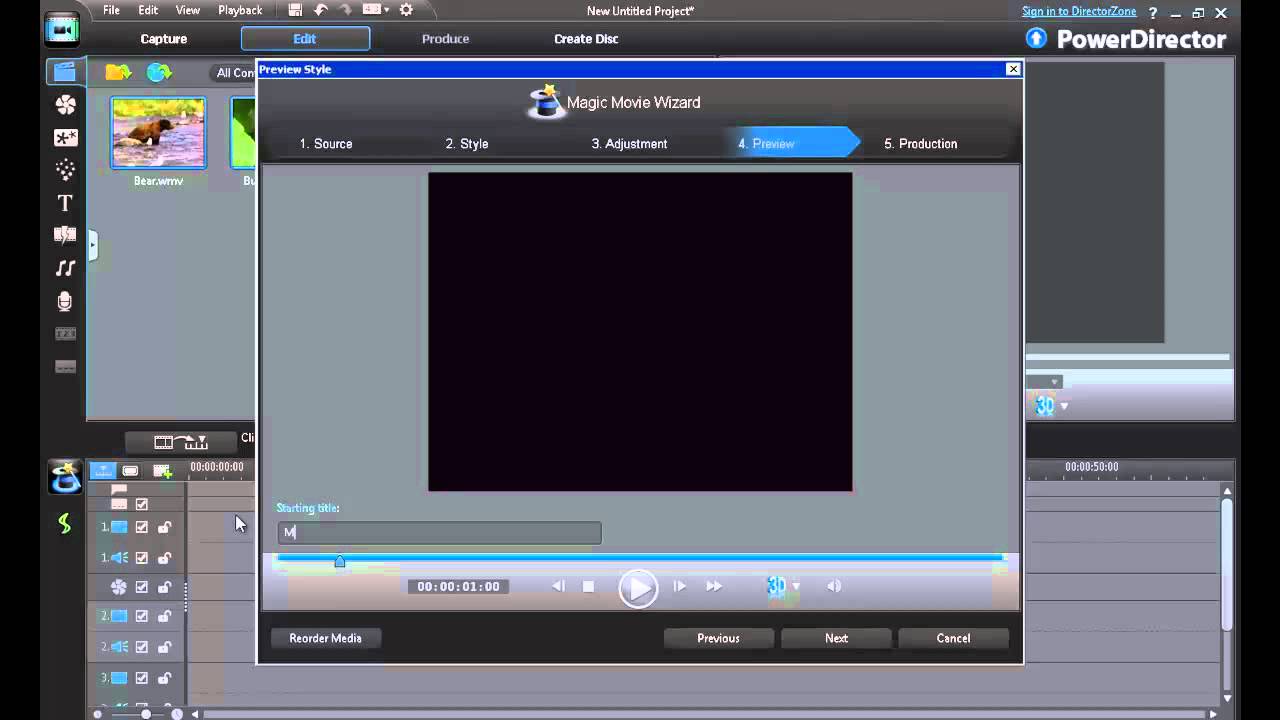Open the Media Room clapperboard icon
The width and height of the screenshot is (1280, 720).
click(x=65, y=72)
